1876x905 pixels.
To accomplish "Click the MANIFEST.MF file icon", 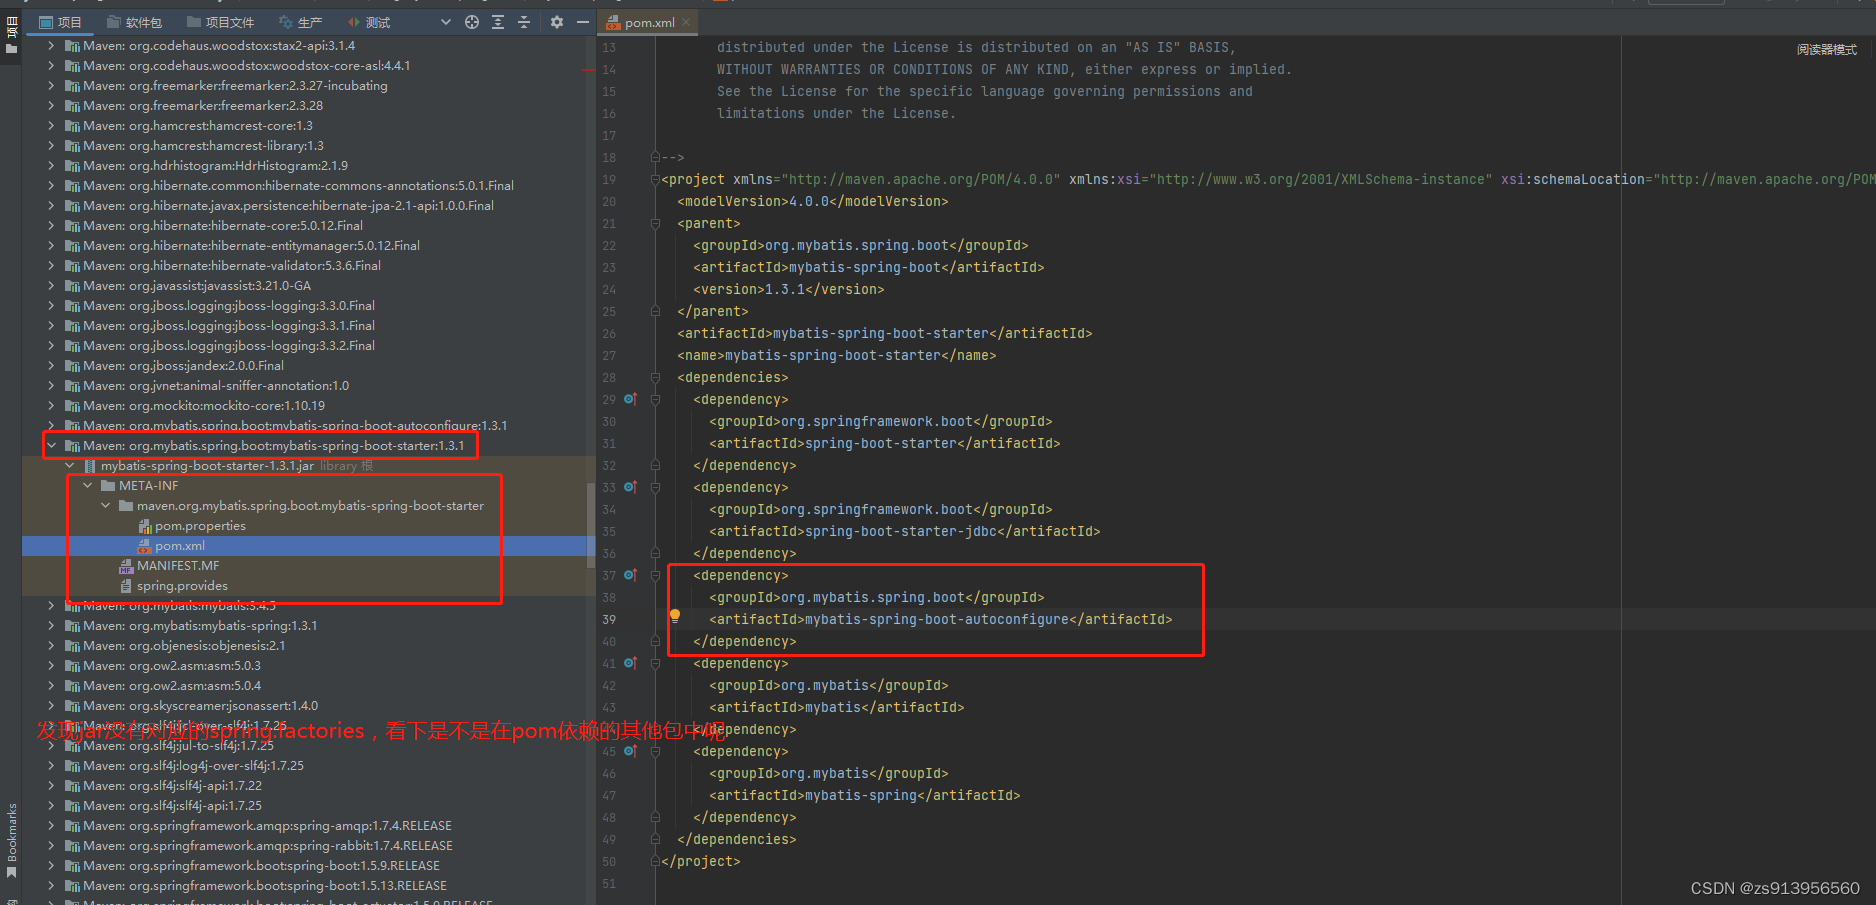I will pyautogui.click(x=126, y=566).
